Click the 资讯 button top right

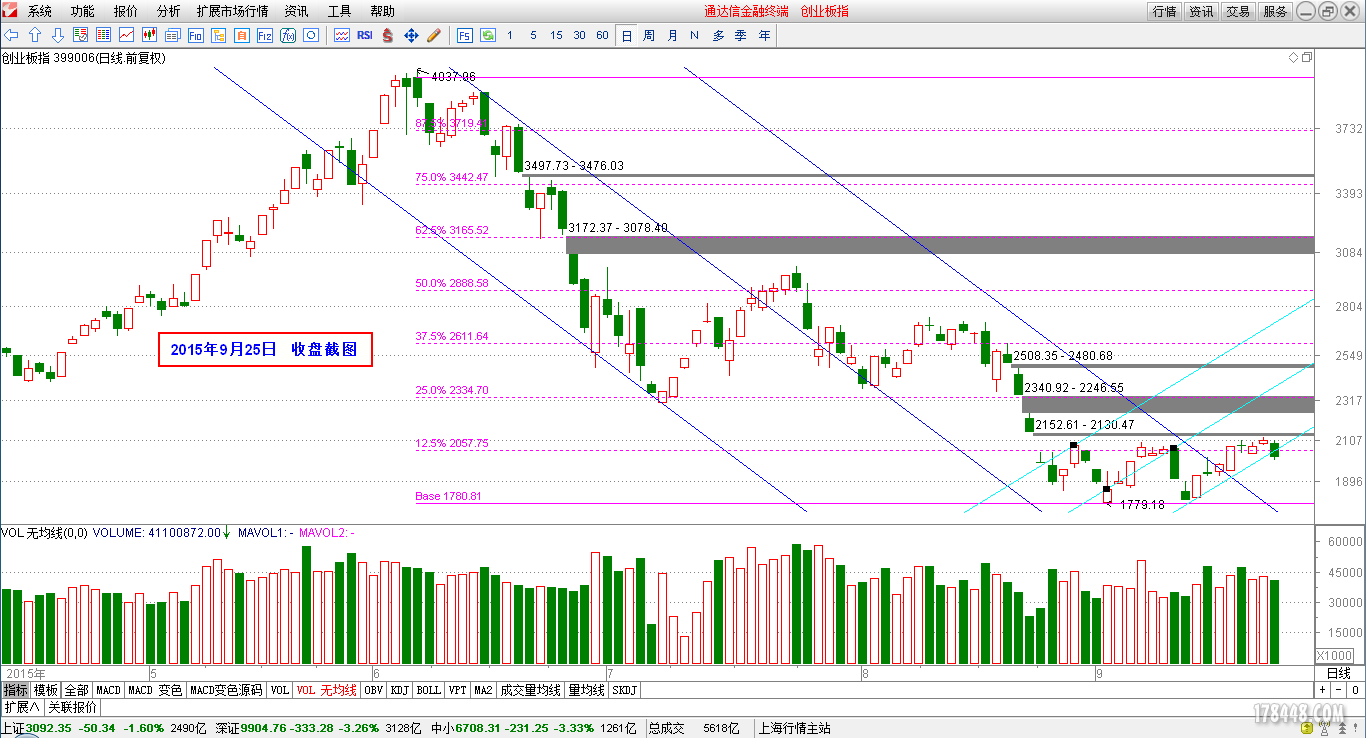pos(1201,11)
